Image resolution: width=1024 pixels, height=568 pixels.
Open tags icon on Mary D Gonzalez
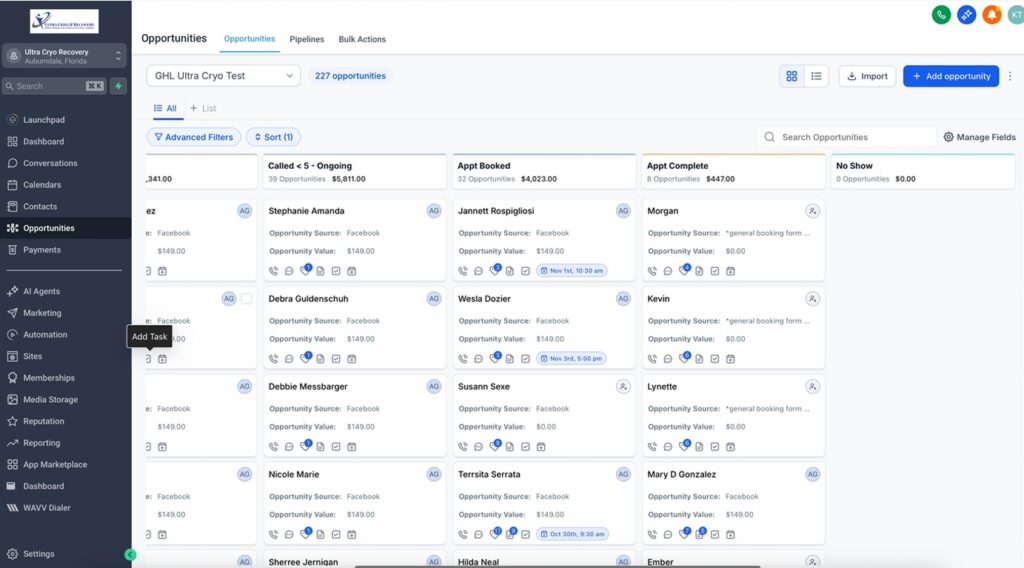point(684,533)
